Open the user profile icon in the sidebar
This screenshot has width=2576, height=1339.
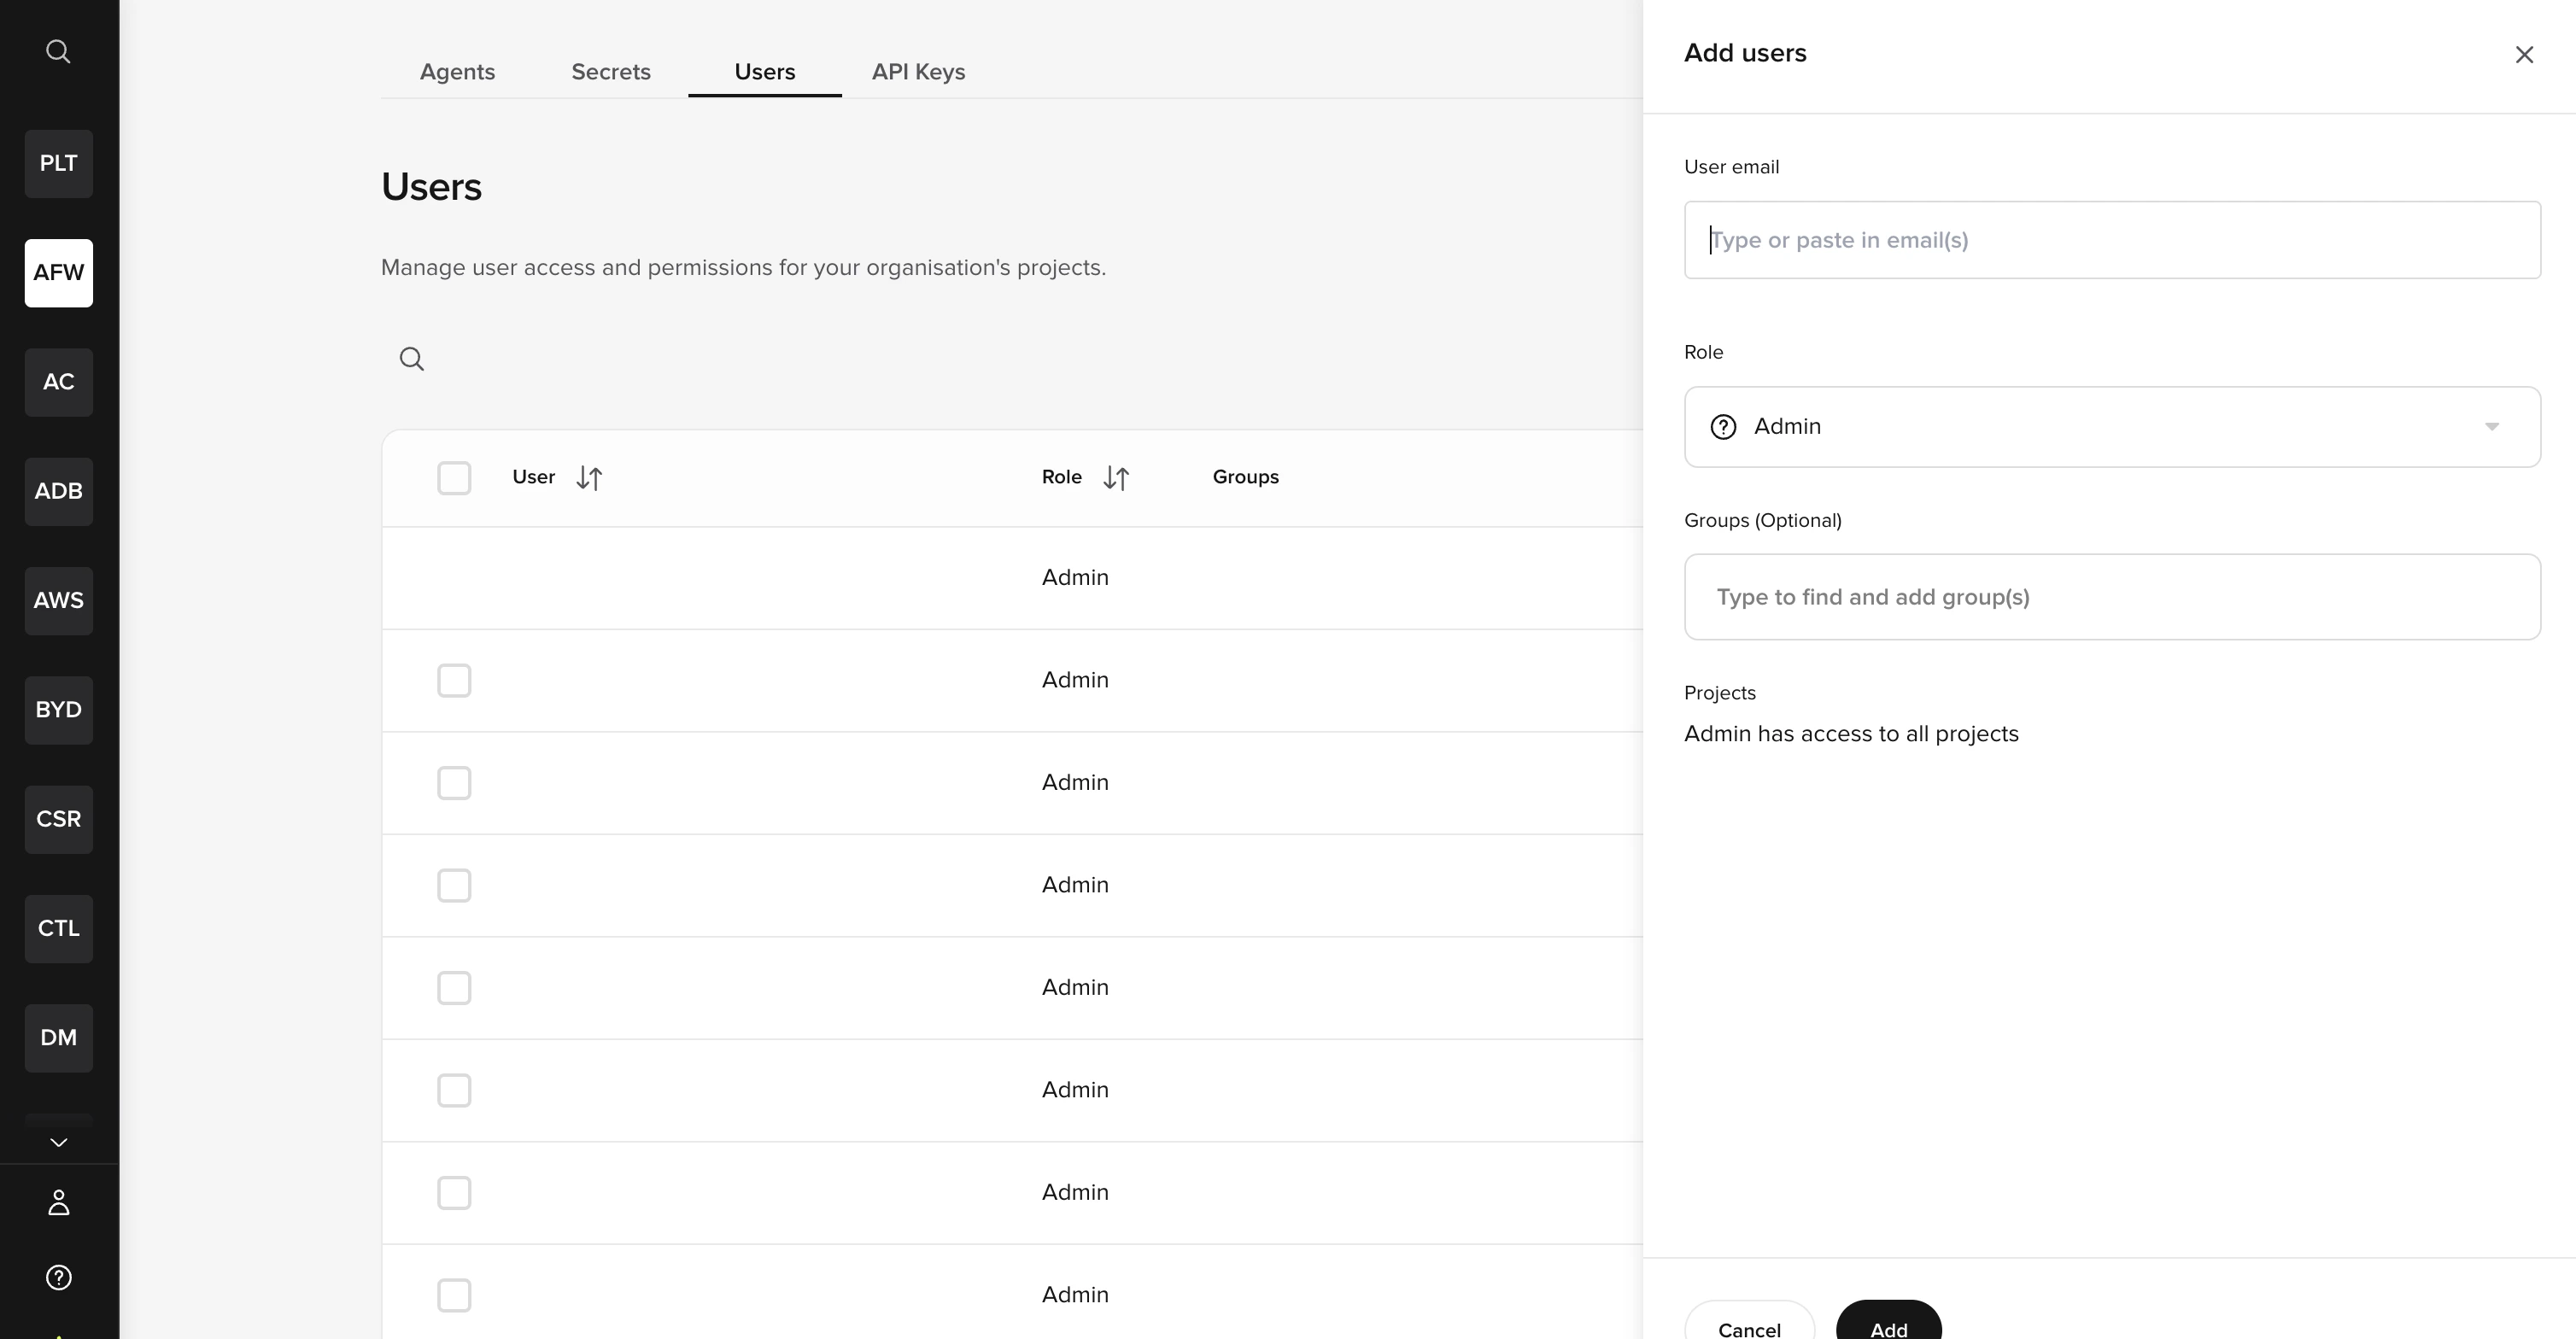(58, 1202)
